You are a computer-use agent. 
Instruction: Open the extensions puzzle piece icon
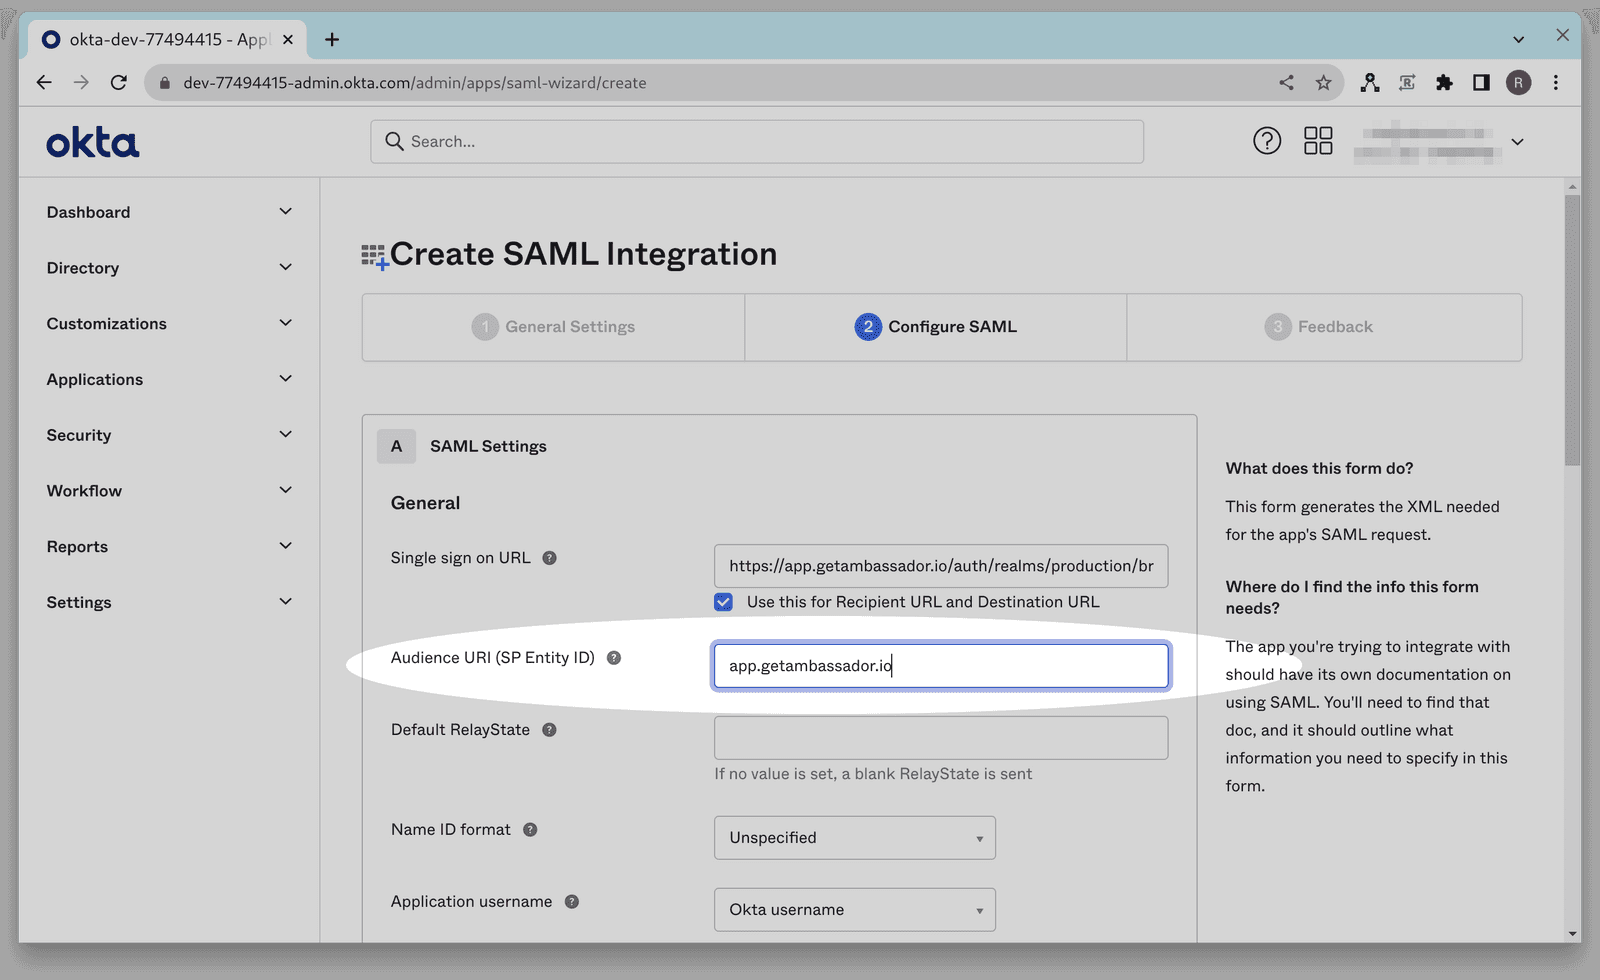tap(1444, 83)
